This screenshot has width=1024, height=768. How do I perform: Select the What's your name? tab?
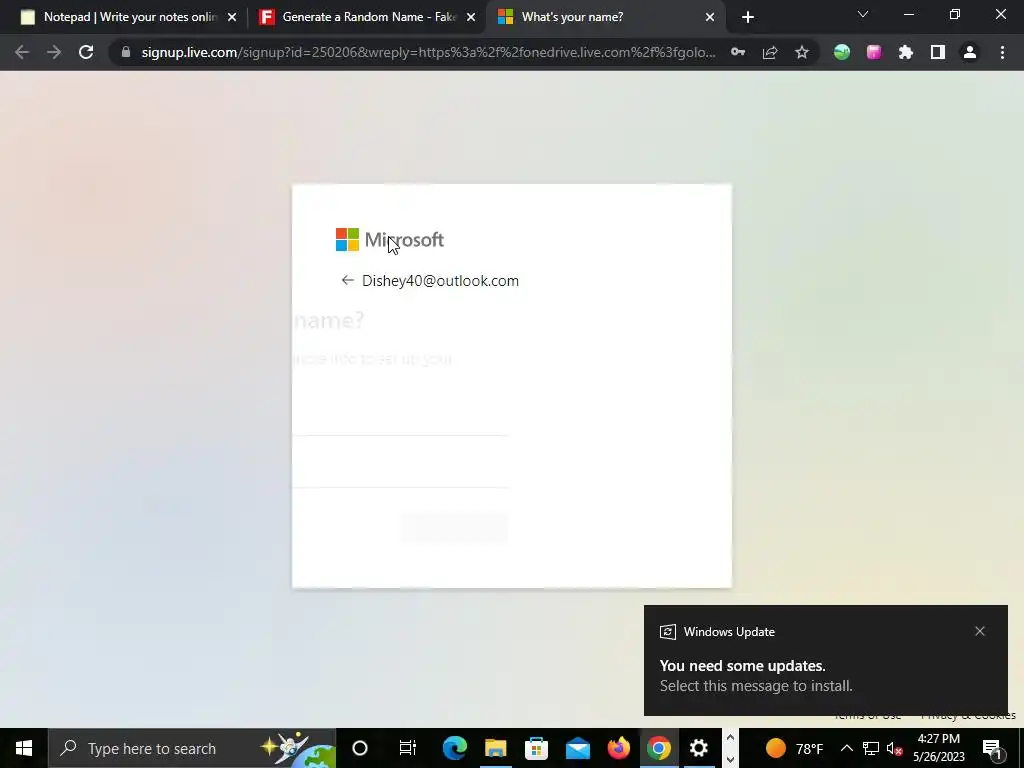[605, 17]
